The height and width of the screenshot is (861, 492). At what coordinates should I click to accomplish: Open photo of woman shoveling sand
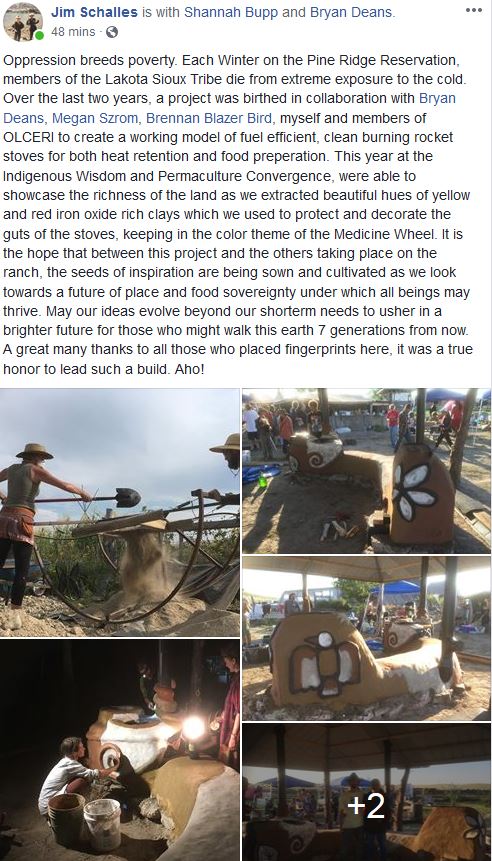(x=120, y=512)
